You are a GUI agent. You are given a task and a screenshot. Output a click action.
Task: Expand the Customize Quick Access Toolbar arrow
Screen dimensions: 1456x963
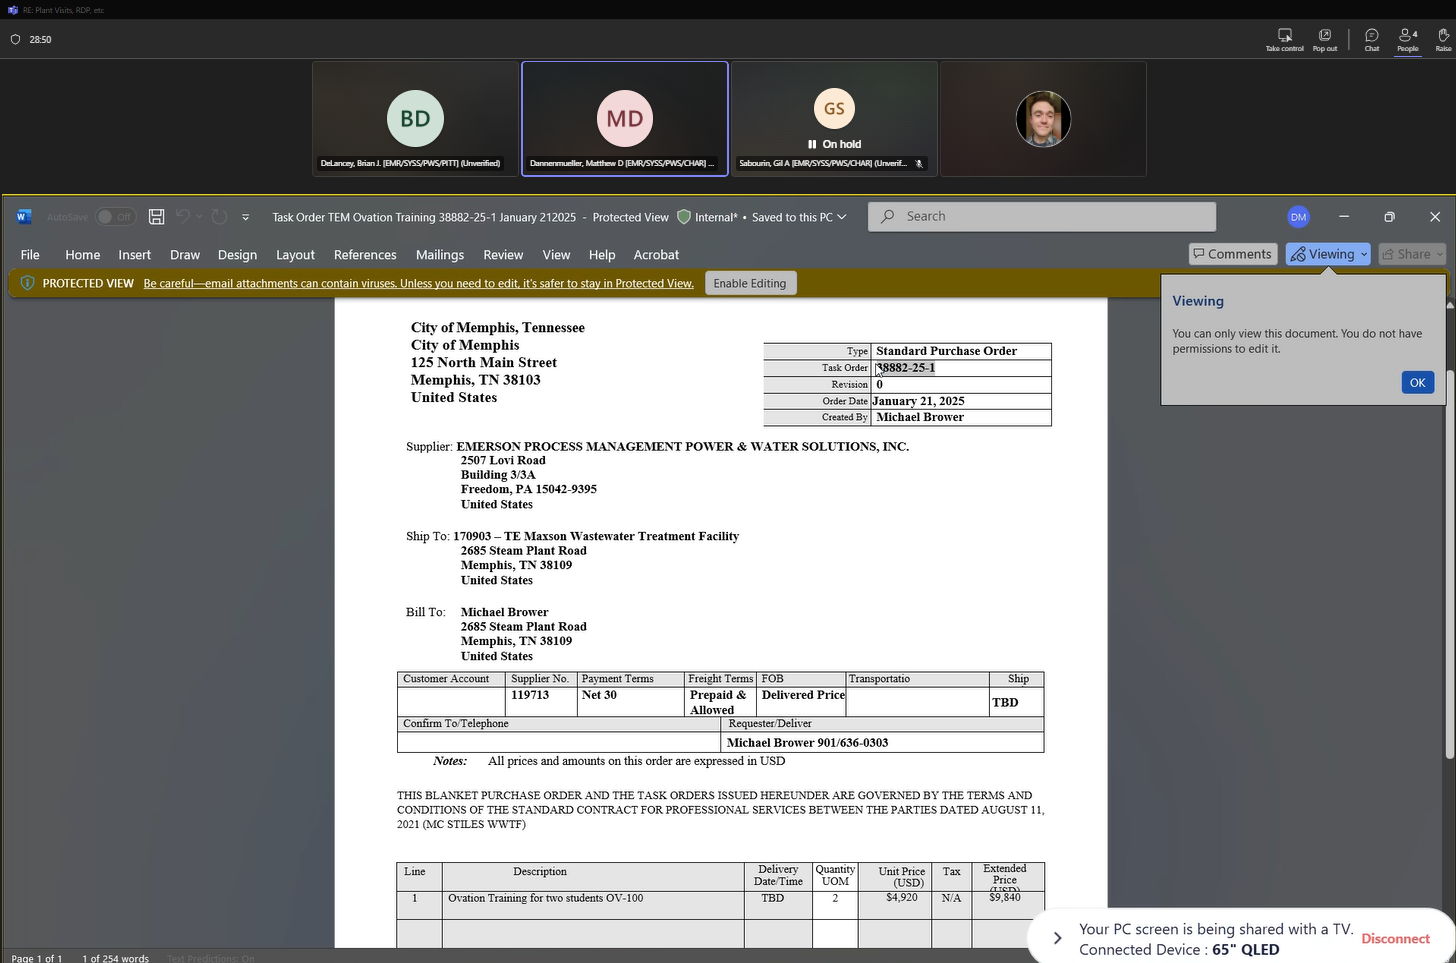coord(245,217)
